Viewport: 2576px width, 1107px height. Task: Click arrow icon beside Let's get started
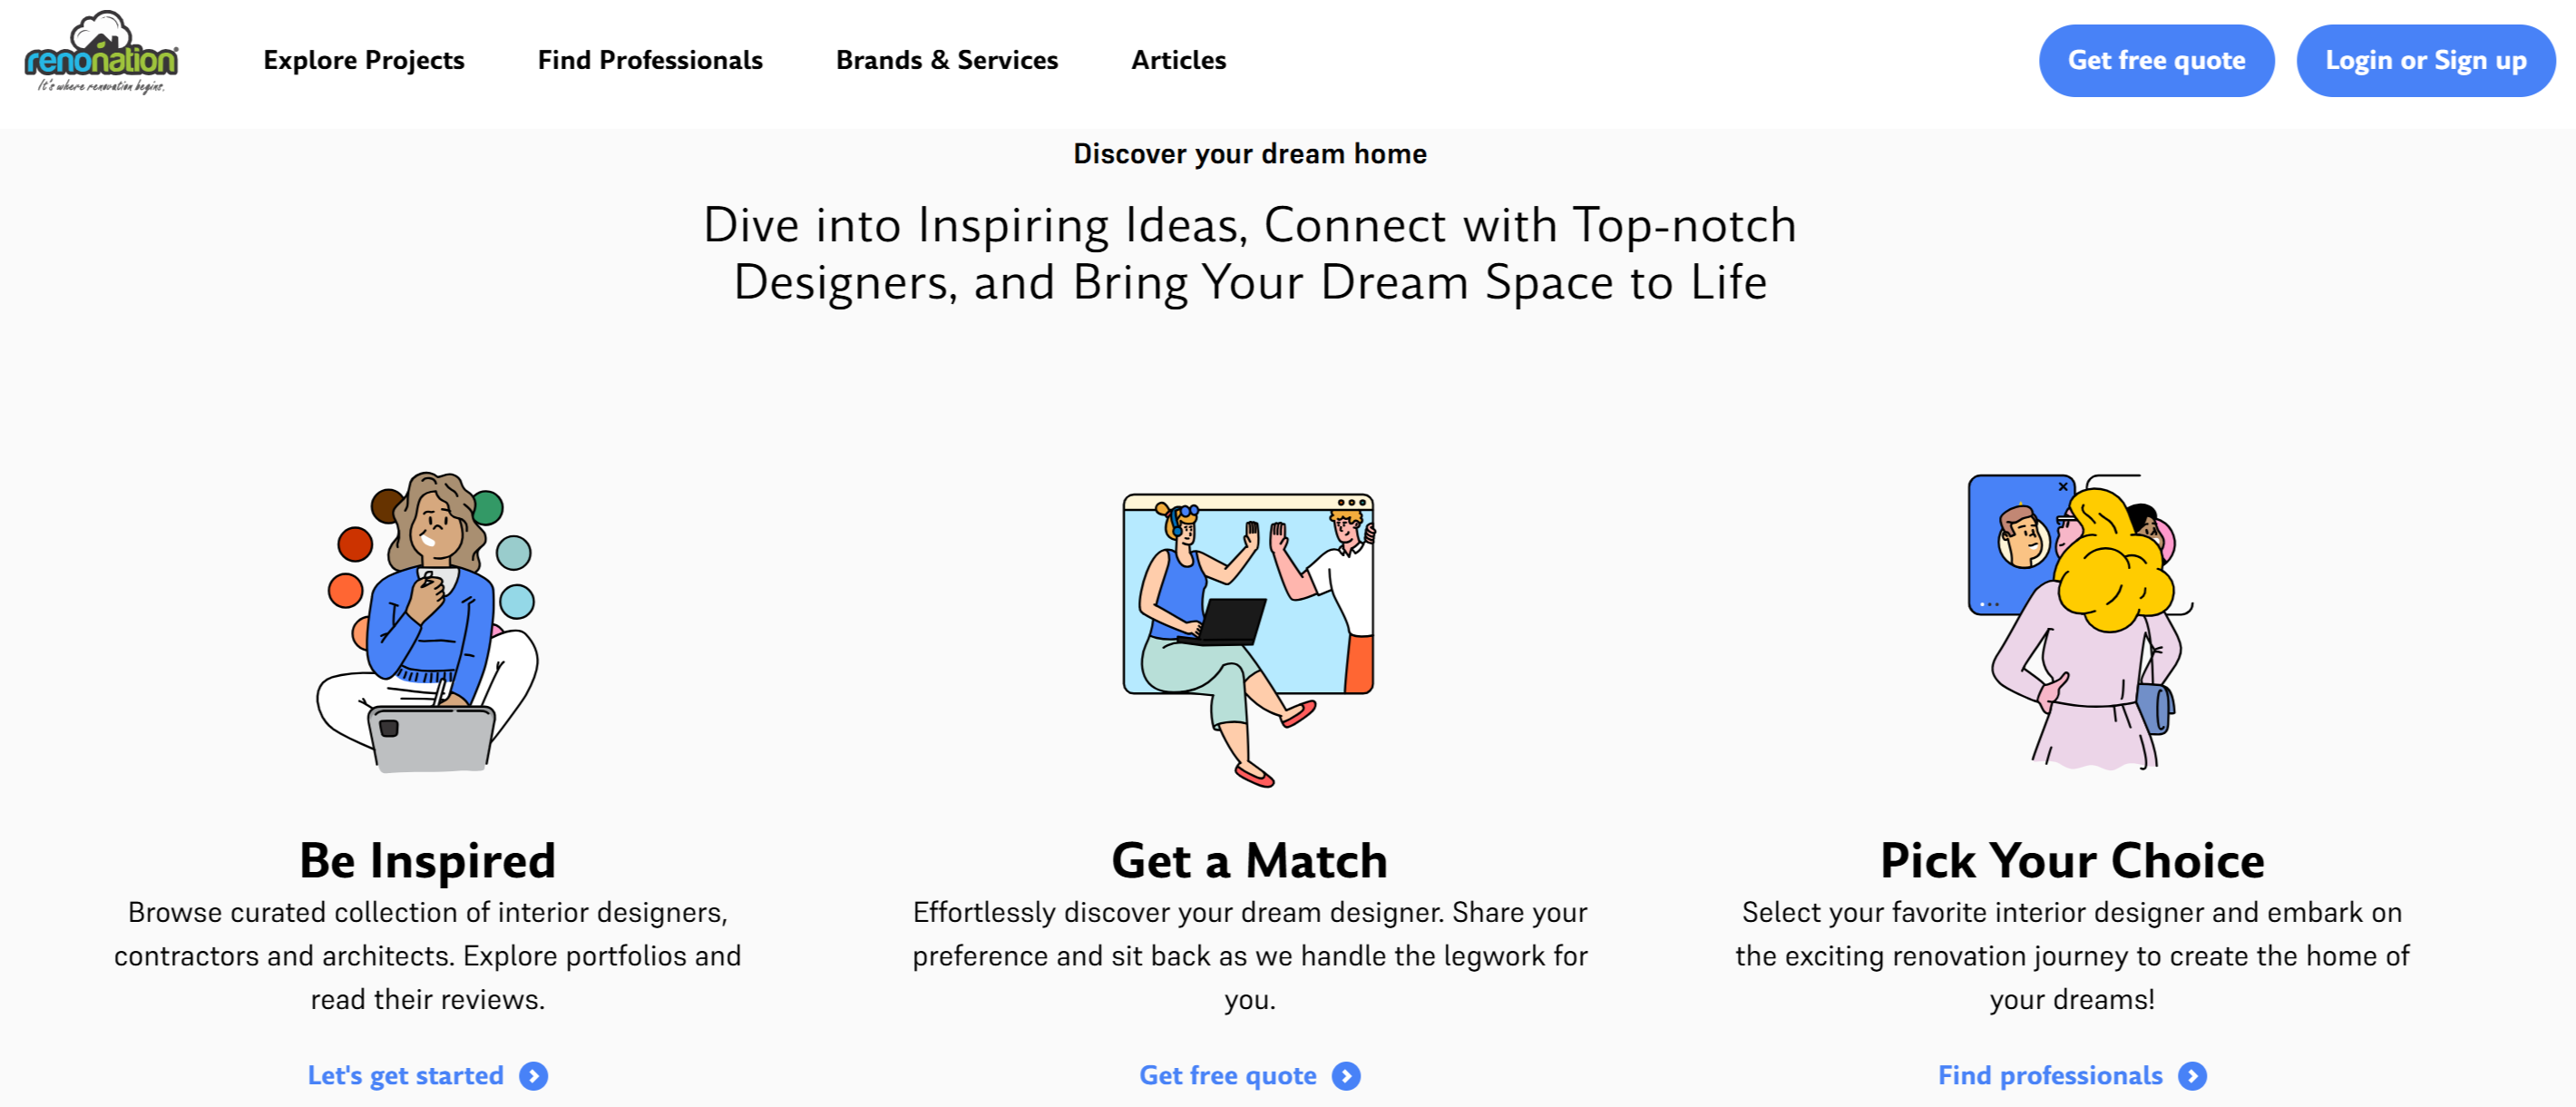tap(534, 1076)
